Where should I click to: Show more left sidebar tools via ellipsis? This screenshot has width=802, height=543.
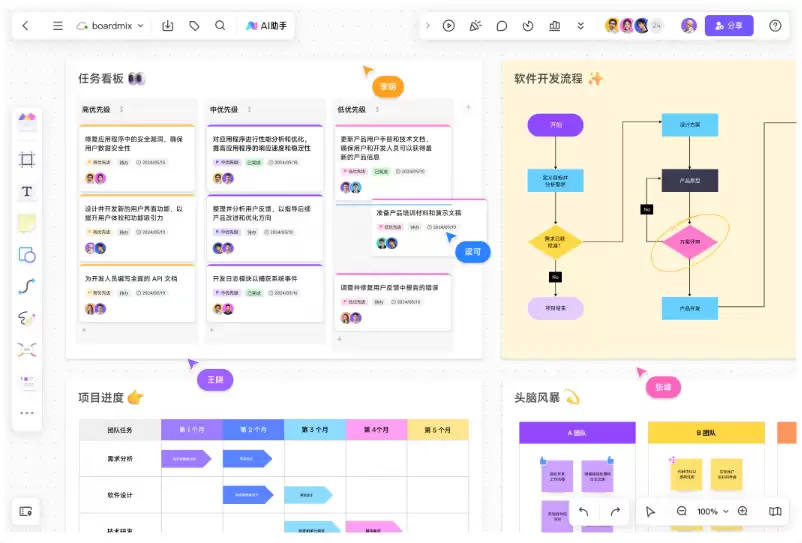[27, 413]
